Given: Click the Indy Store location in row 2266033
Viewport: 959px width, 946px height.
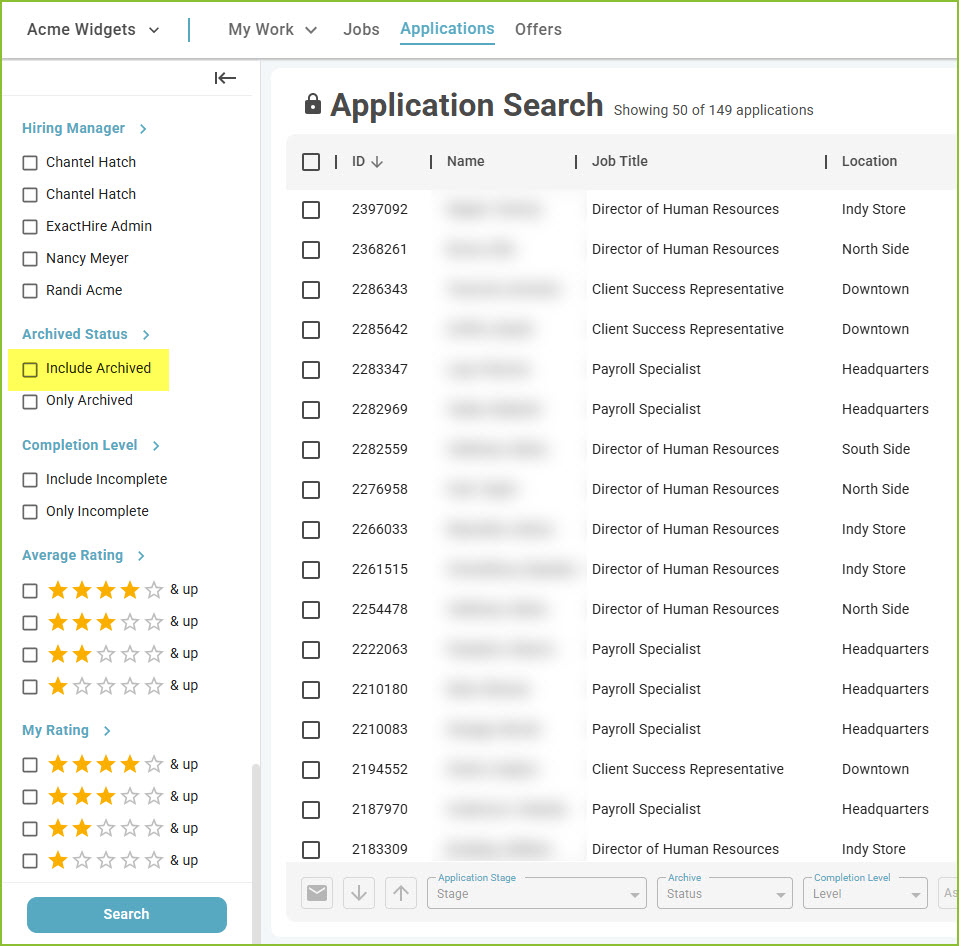Looking at the screenshot, I should pyautogui.click(x=873, y=530).
